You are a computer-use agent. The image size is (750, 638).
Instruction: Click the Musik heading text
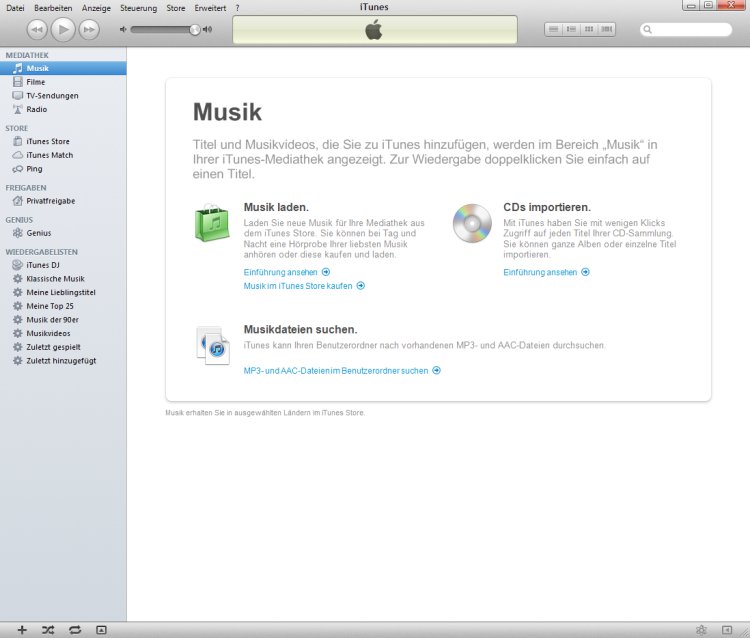227,112
